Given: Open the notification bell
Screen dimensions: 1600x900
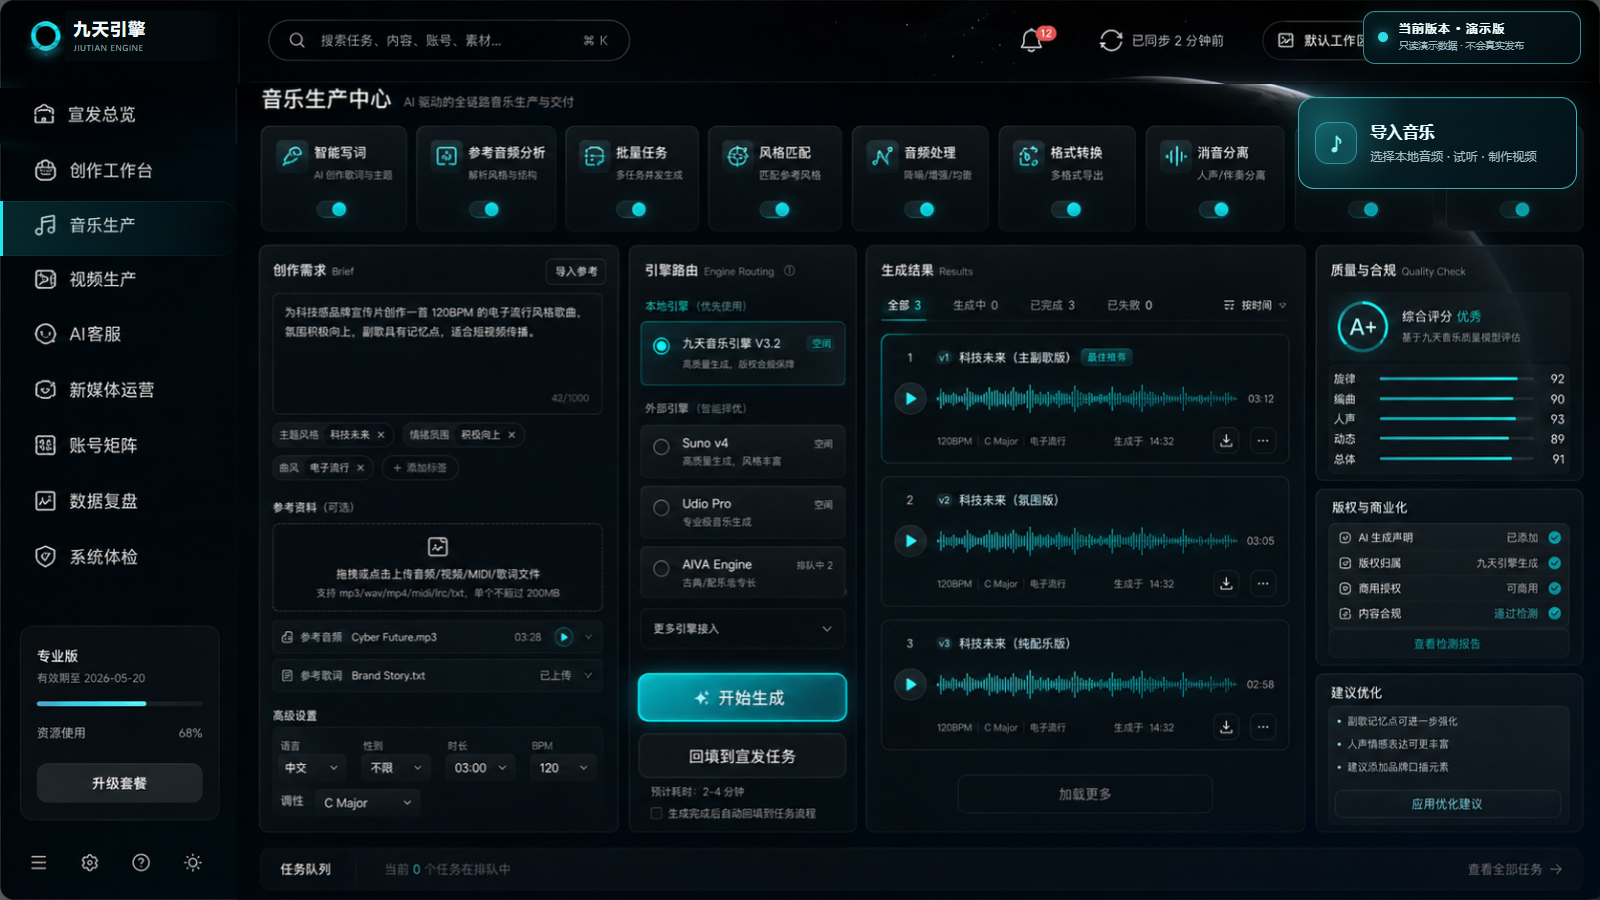Looking at the screenshot, I should (x=1031, y=41).
